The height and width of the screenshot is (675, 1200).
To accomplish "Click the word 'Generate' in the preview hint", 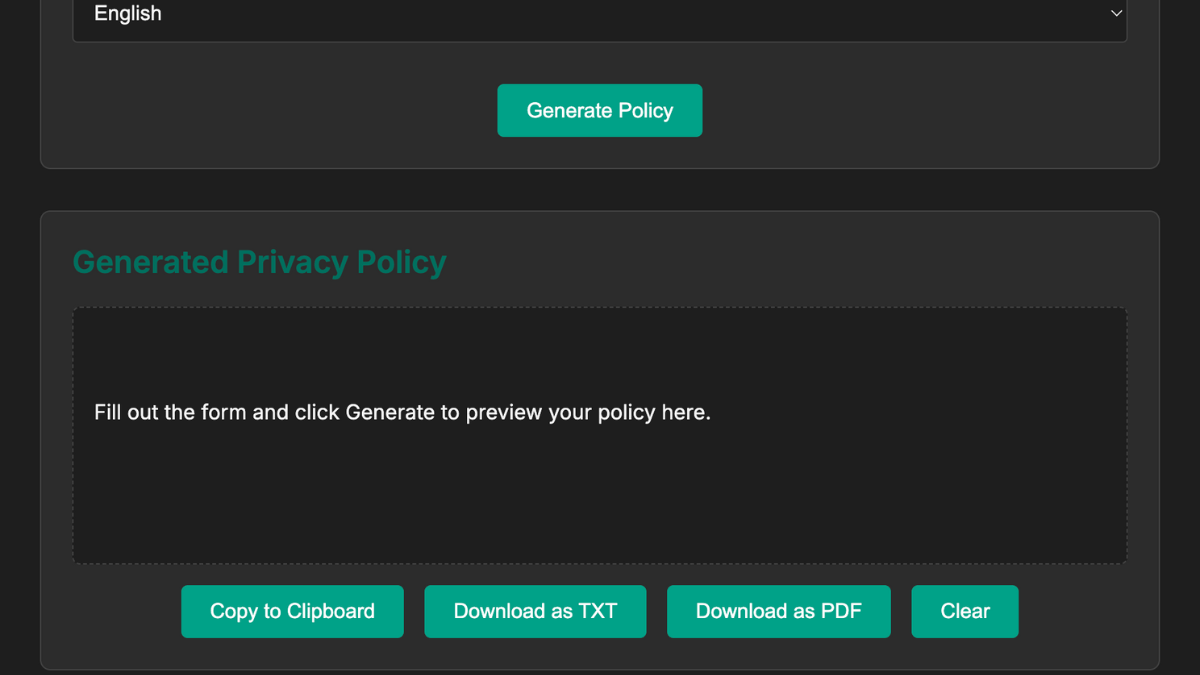I will [390, 412].
